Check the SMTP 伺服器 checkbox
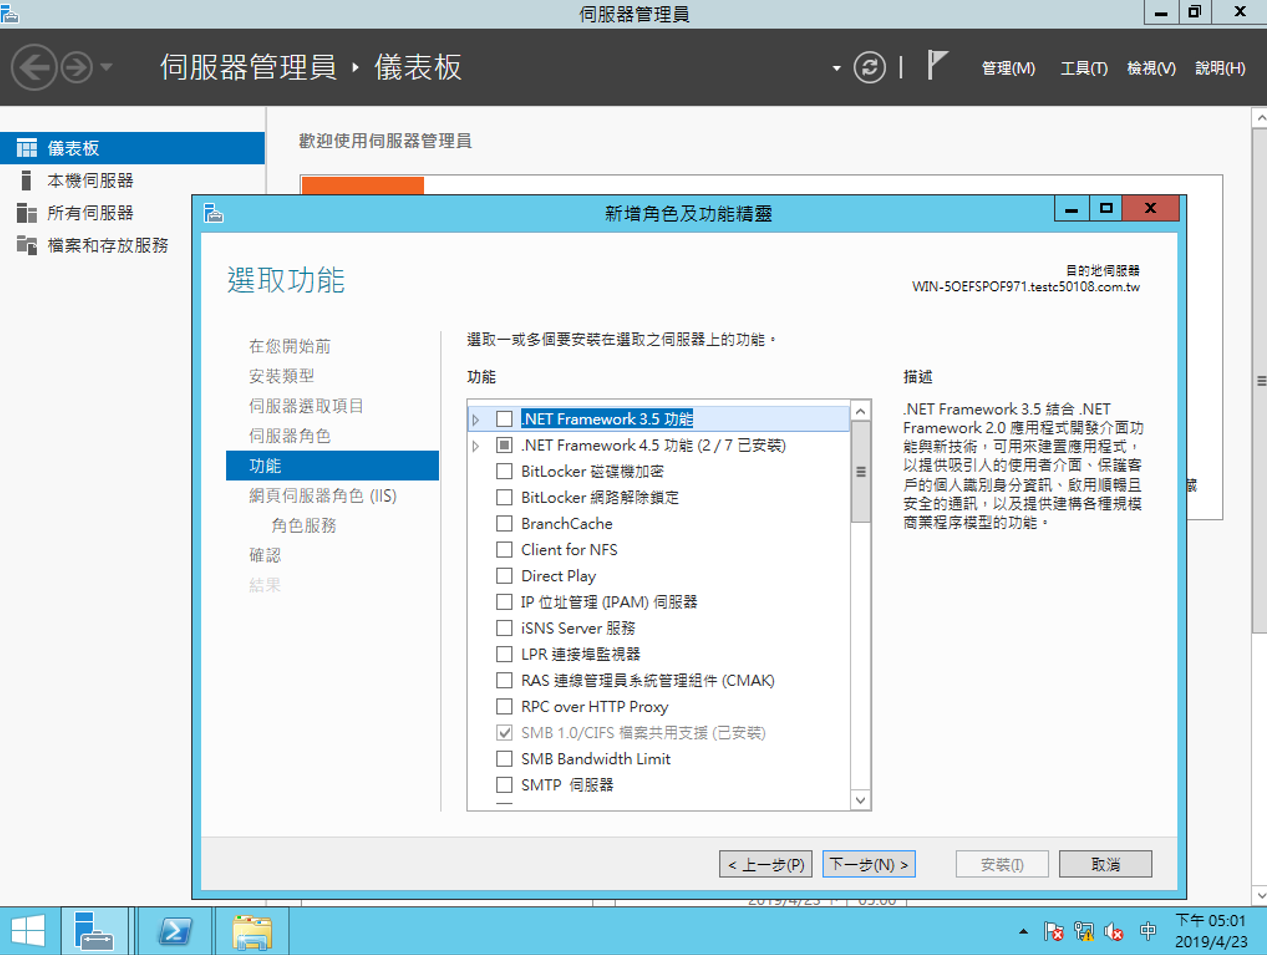 point(505,785)
